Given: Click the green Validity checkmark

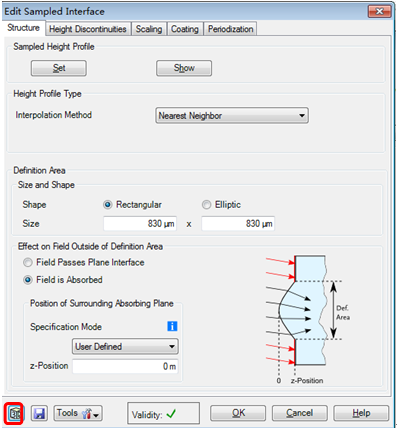Looking at the screenshot, I should [x=171, y=414].
